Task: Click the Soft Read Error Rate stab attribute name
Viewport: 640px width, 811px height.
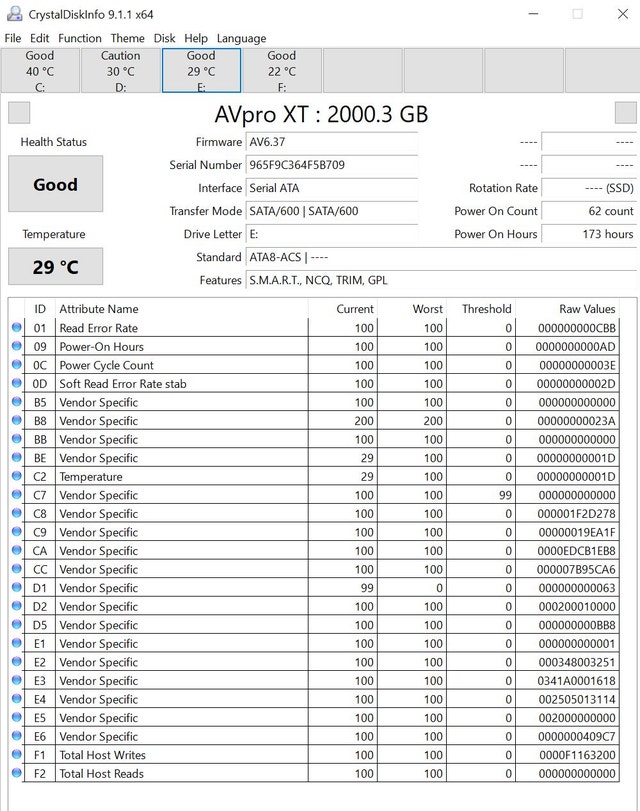Action: click(x=123, y=384)
